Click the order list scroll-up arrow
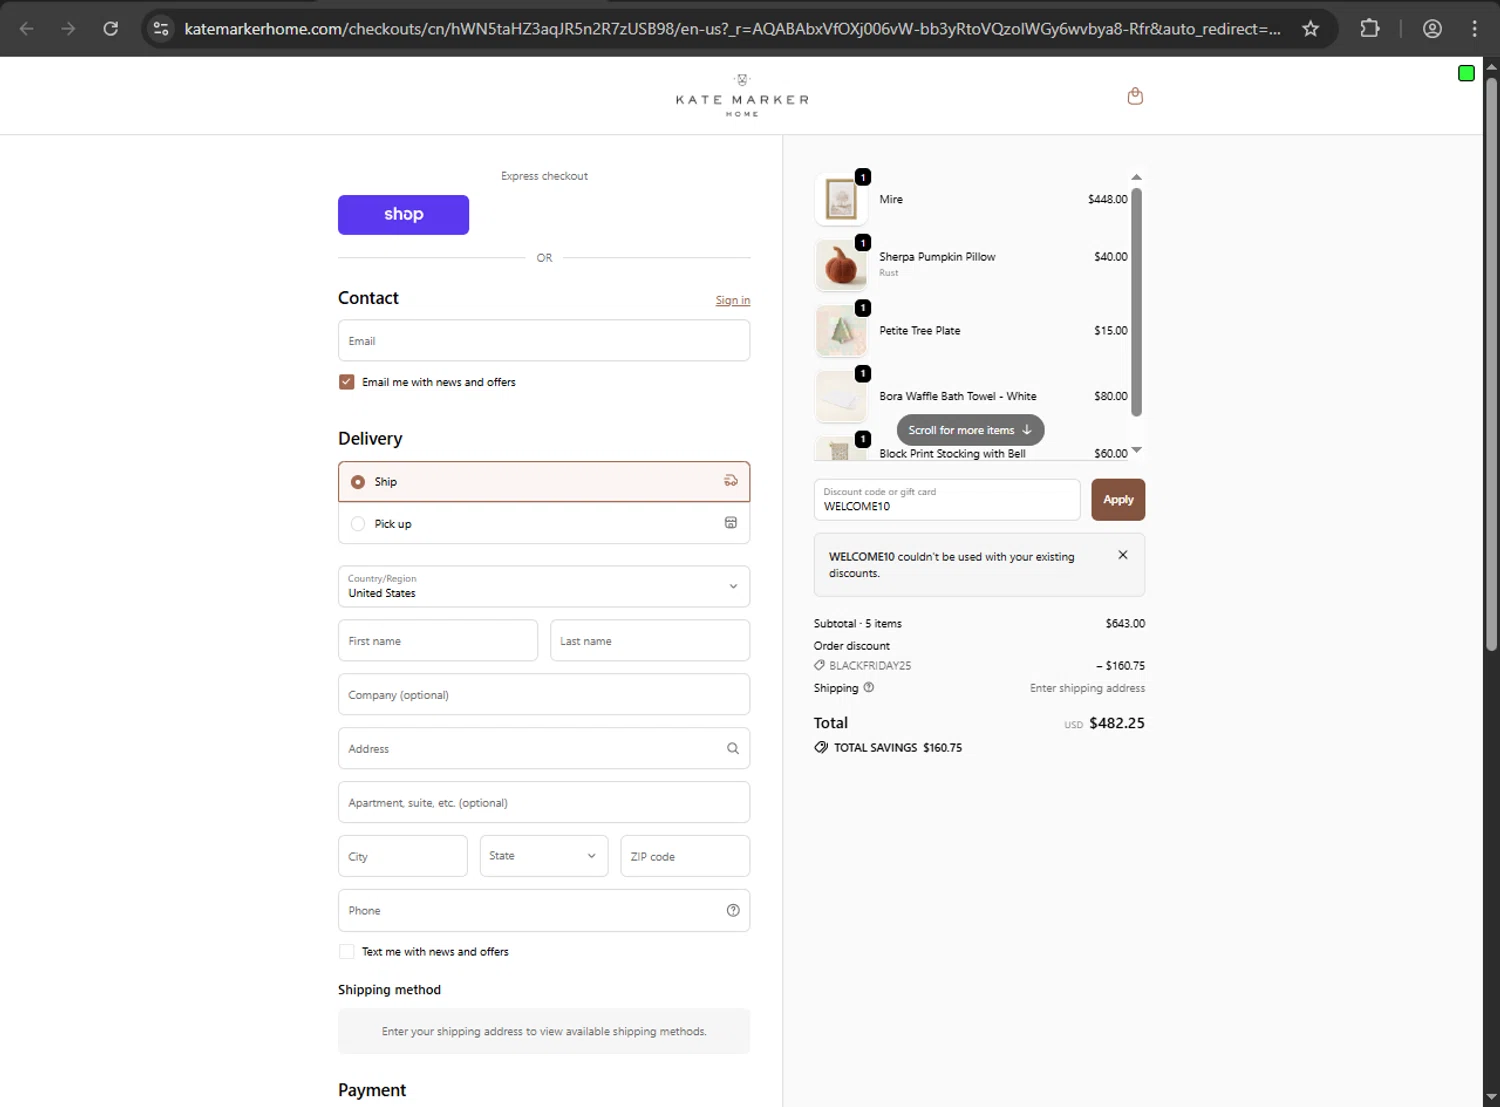The height and width of the screenshot is (1107, 1500). (1136, 177)
